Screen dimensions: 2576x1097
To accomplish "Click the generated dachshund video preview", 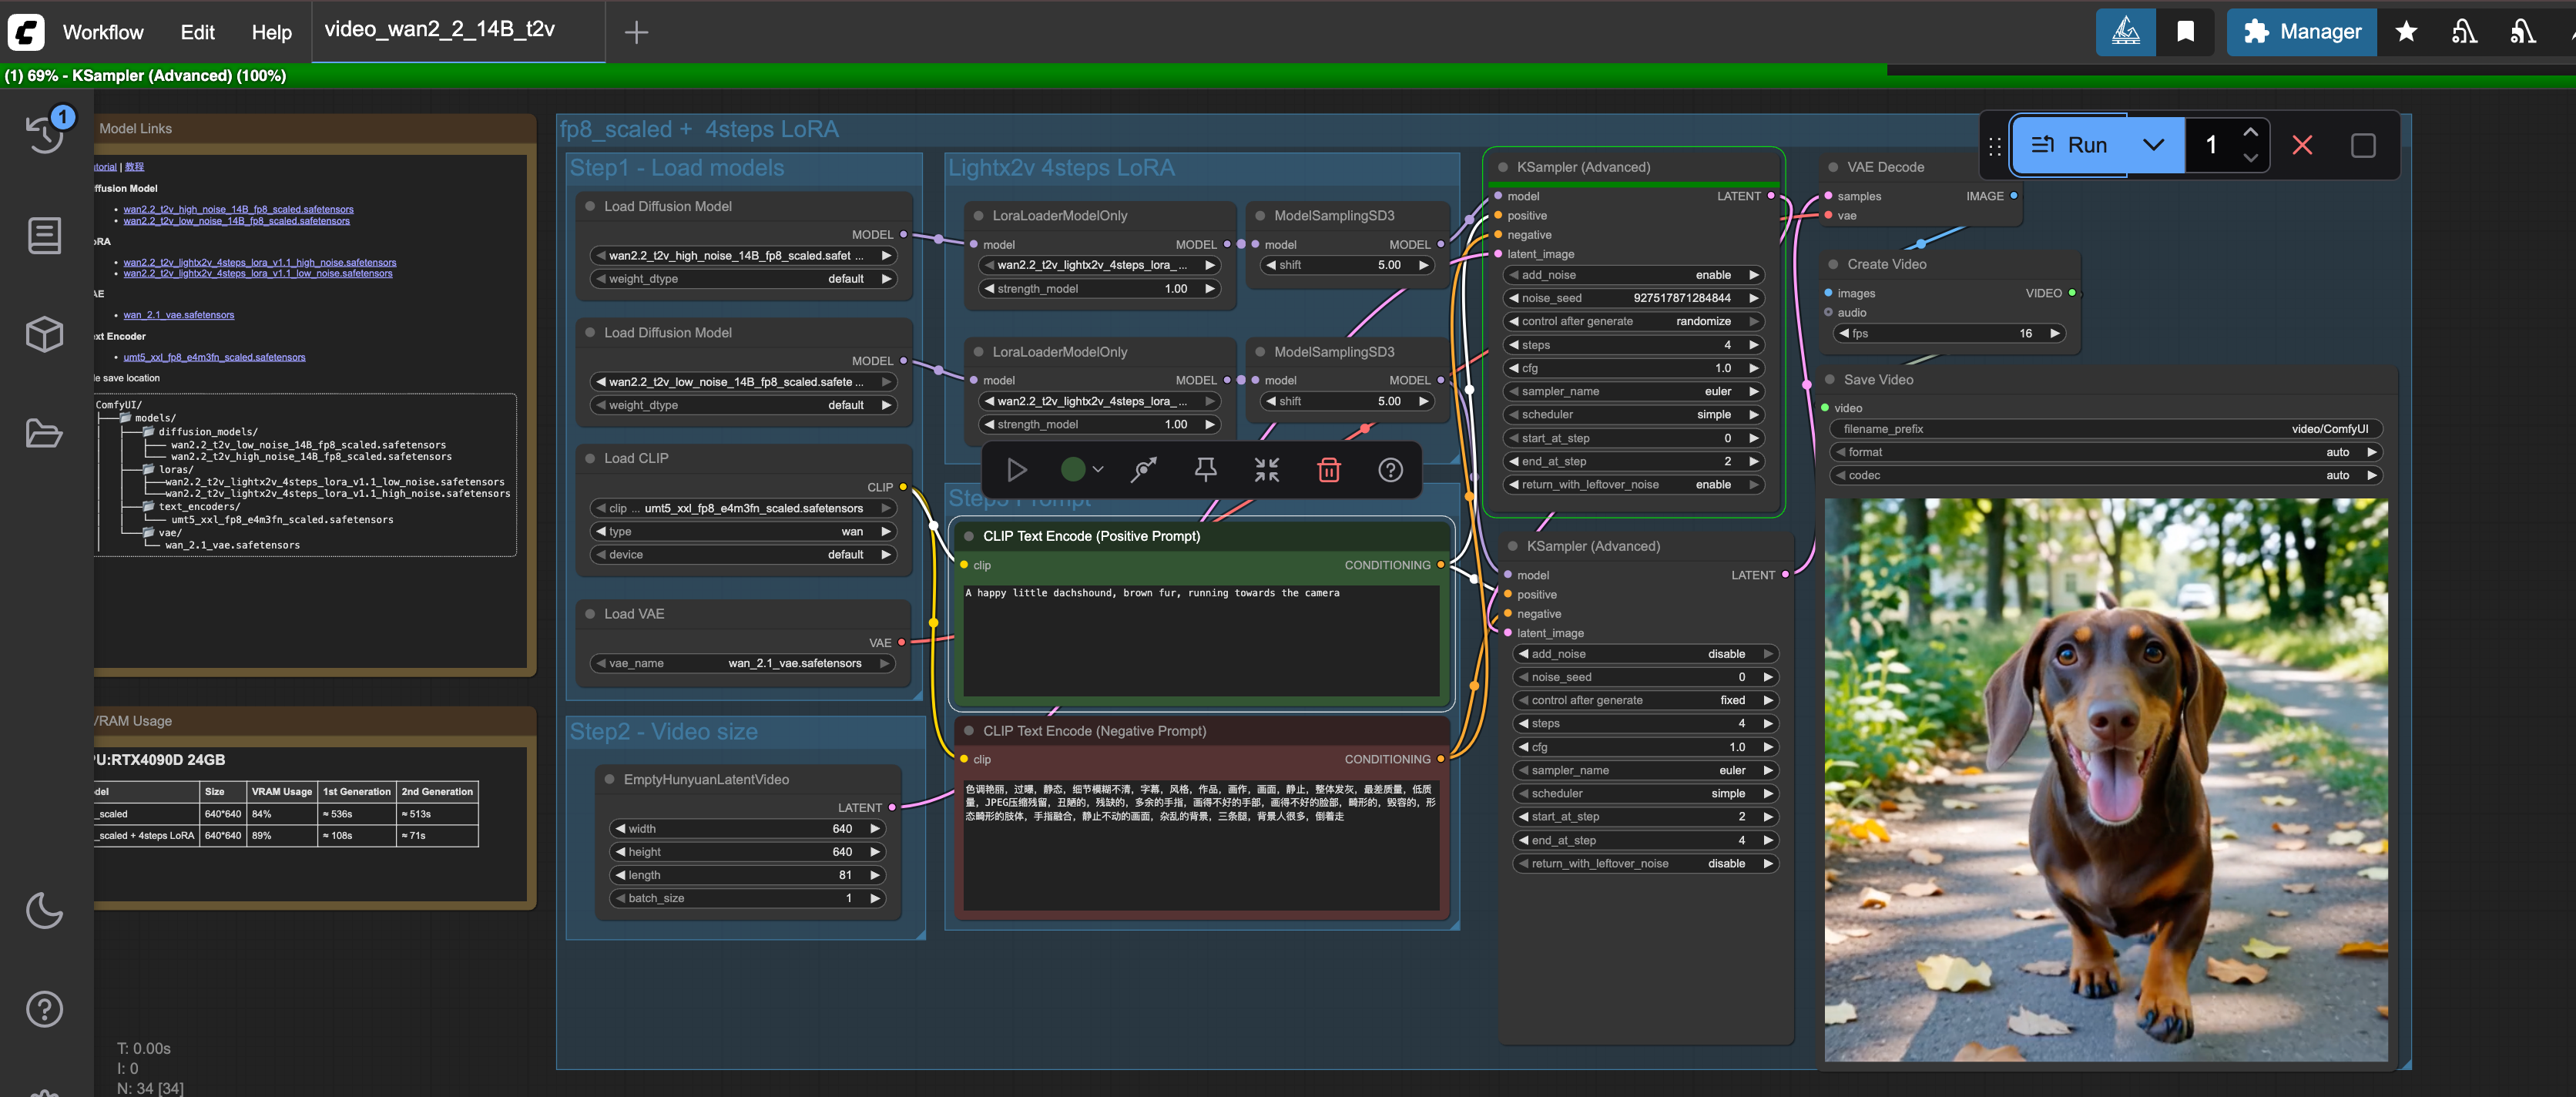I will [x=2106, y=780].
